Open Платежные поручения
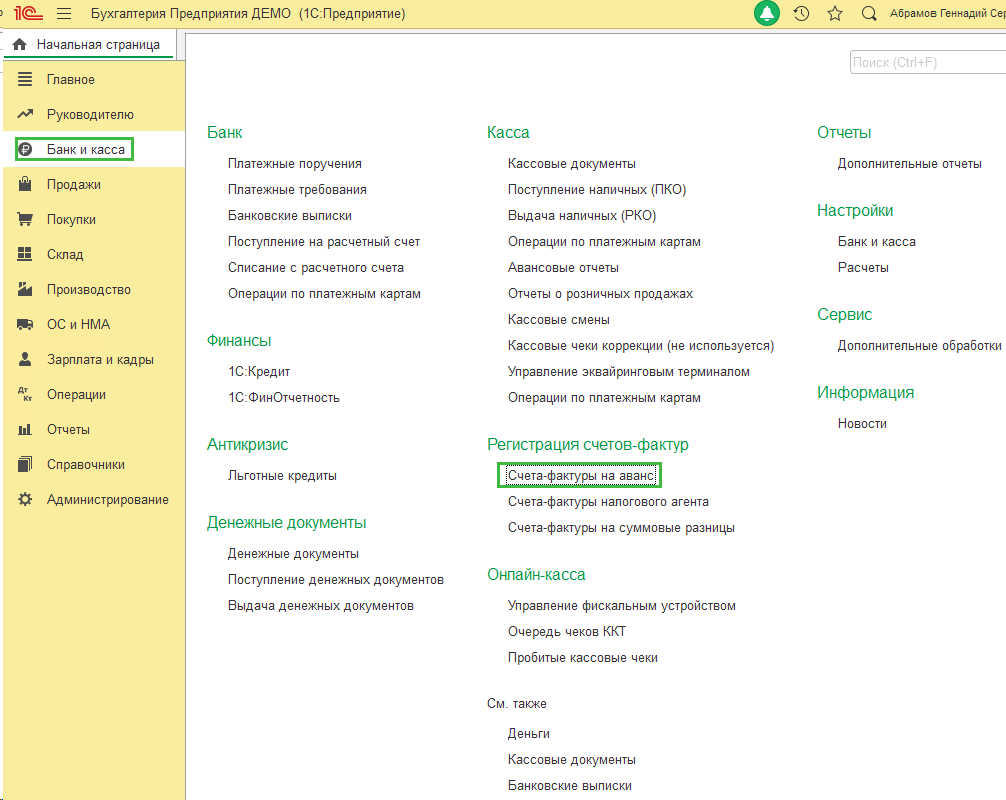Image resolution: width=1006 pixels, height=800 pixels. point(294,164)
